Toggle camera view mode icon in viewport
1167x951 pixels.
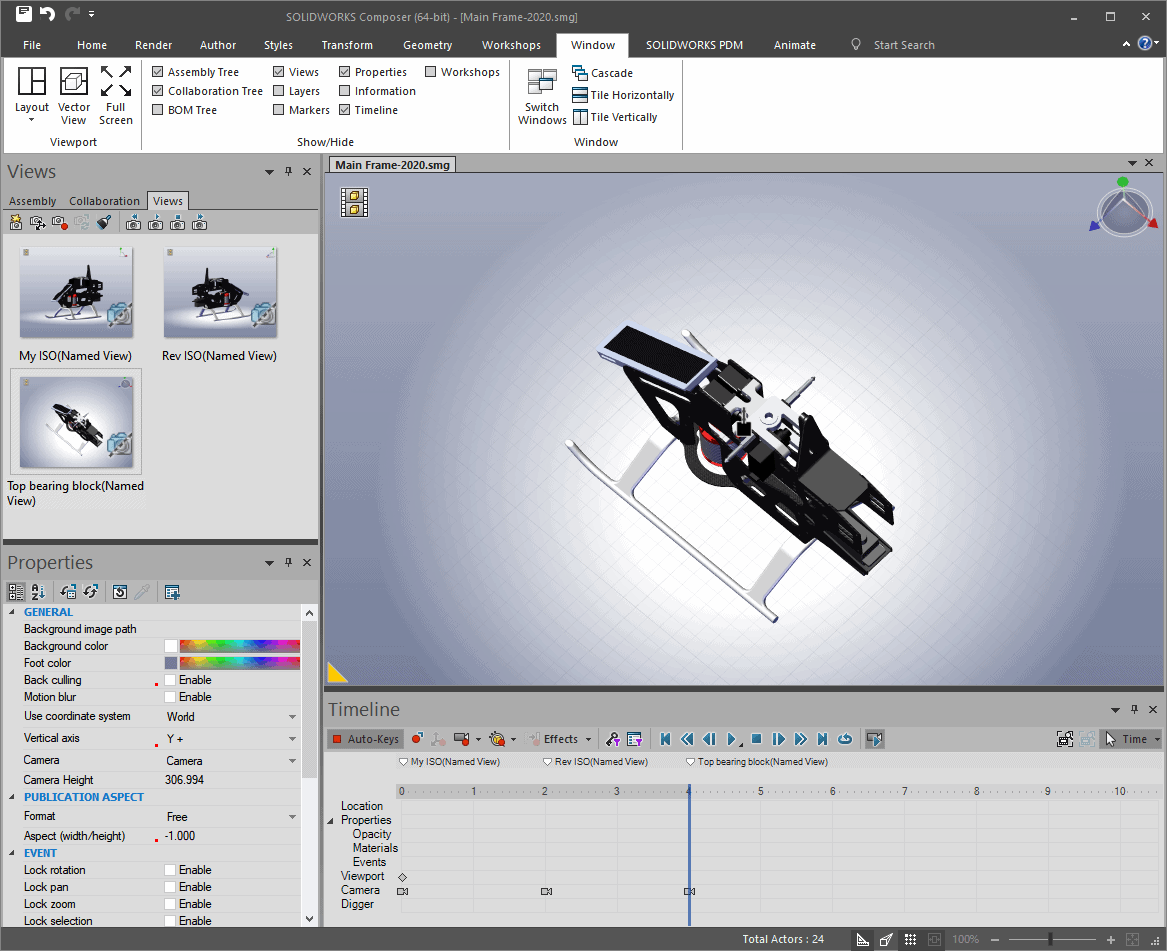coord(354,202)
